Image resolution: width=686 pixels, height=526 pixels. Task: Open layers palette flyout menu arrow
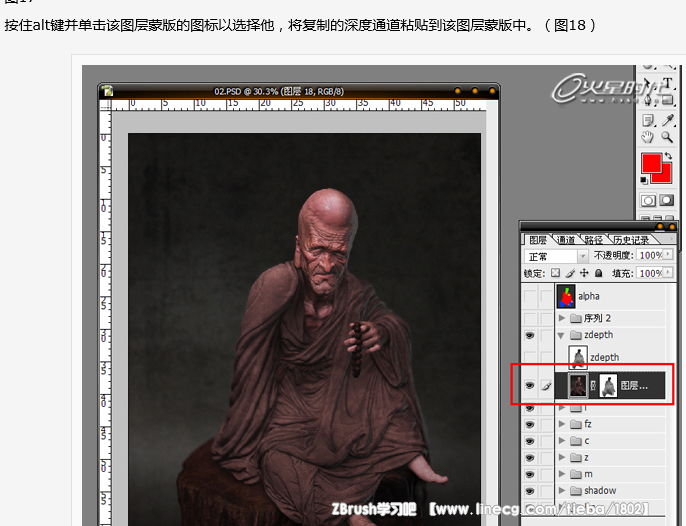coord(671,238)
